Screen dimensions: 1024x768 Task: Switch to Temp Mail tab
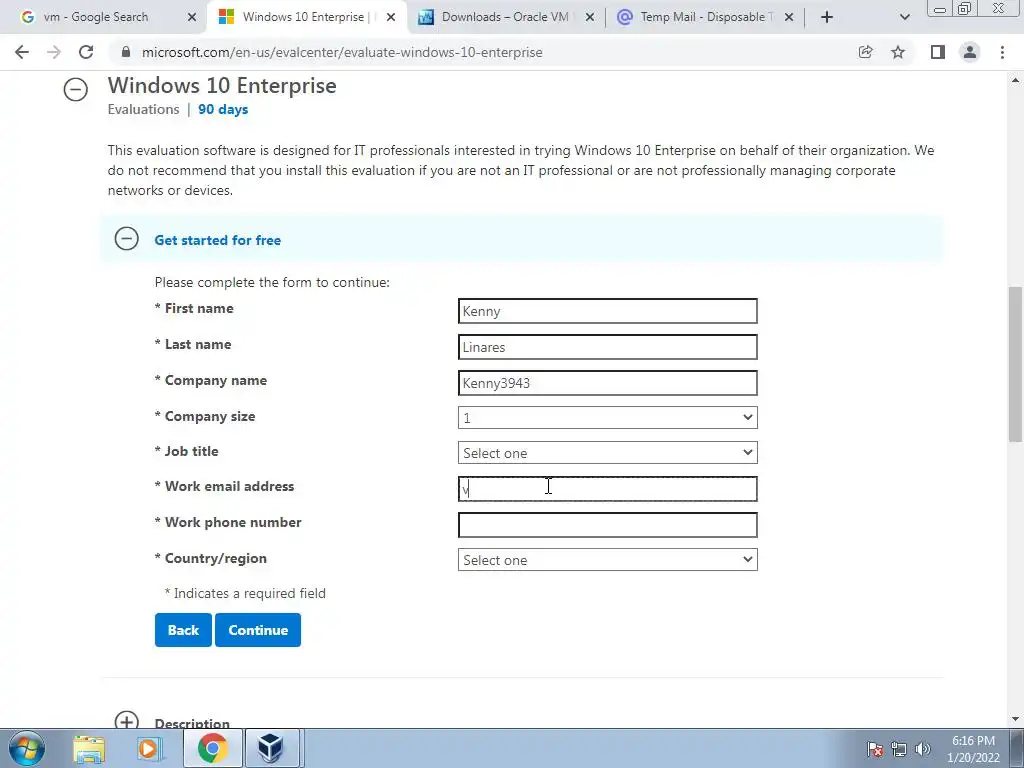[703, 17]
